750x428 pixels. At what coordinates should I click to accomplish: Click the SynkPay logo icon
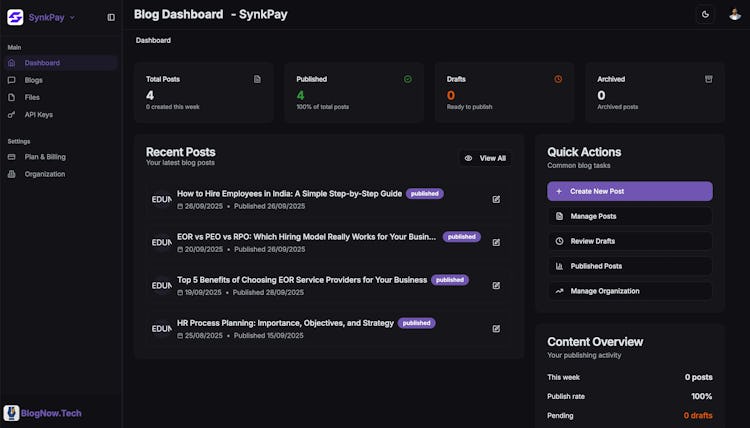15,17
